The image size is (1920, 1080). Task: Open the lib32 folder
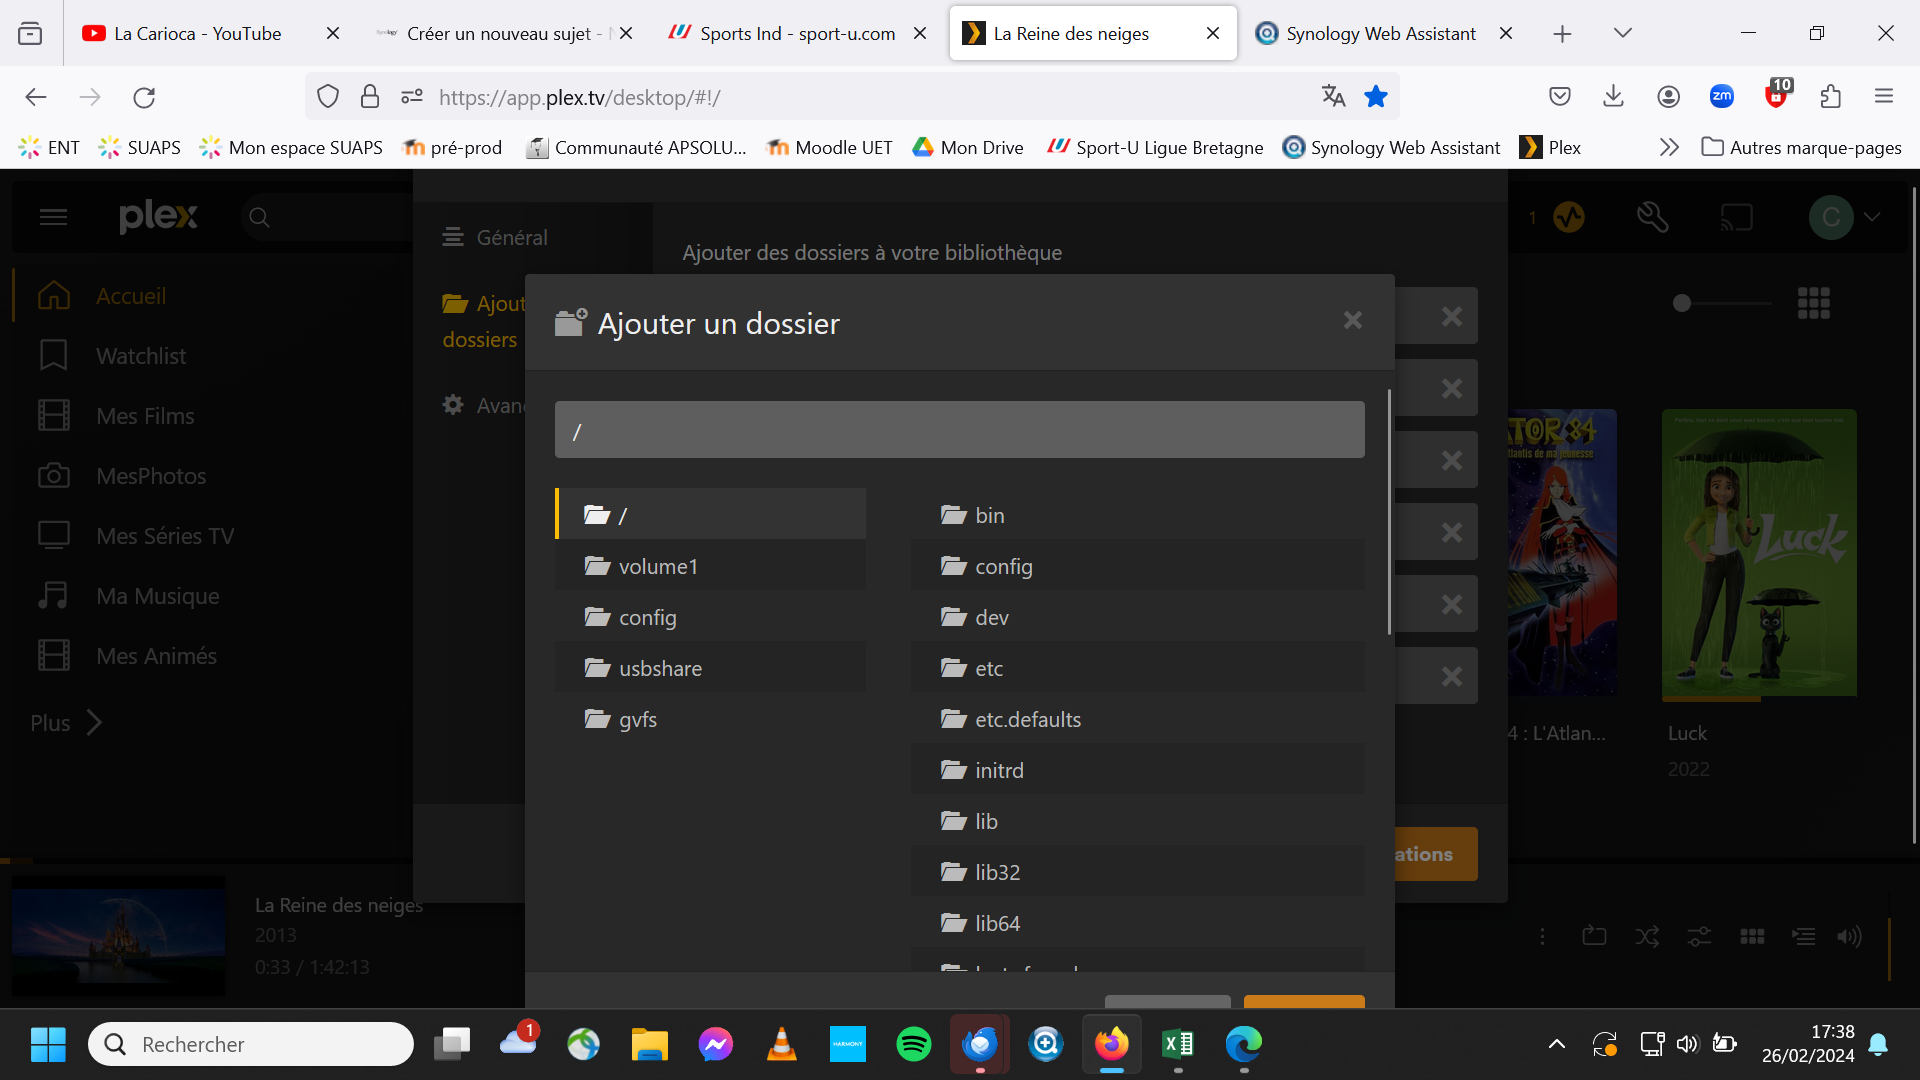1137,872
